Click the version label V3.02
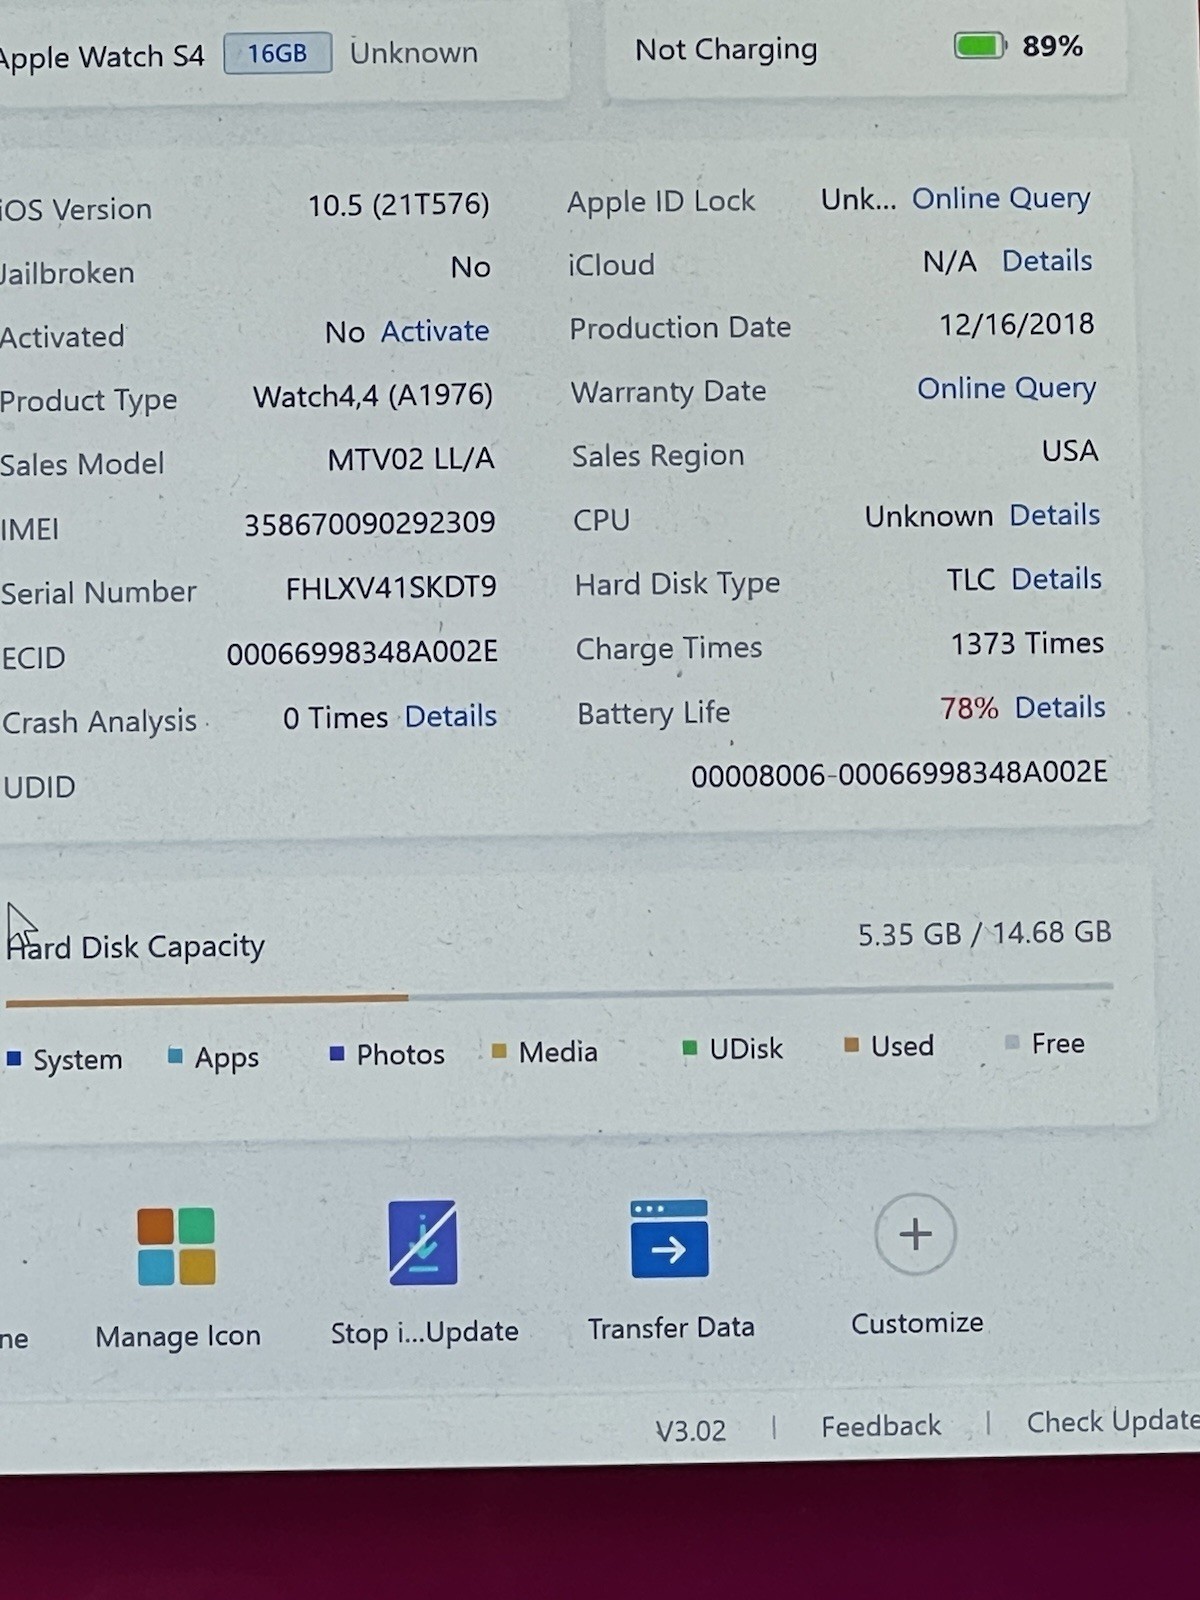This screenshot has width=1200, height=1600. (x=690, y=1431)
